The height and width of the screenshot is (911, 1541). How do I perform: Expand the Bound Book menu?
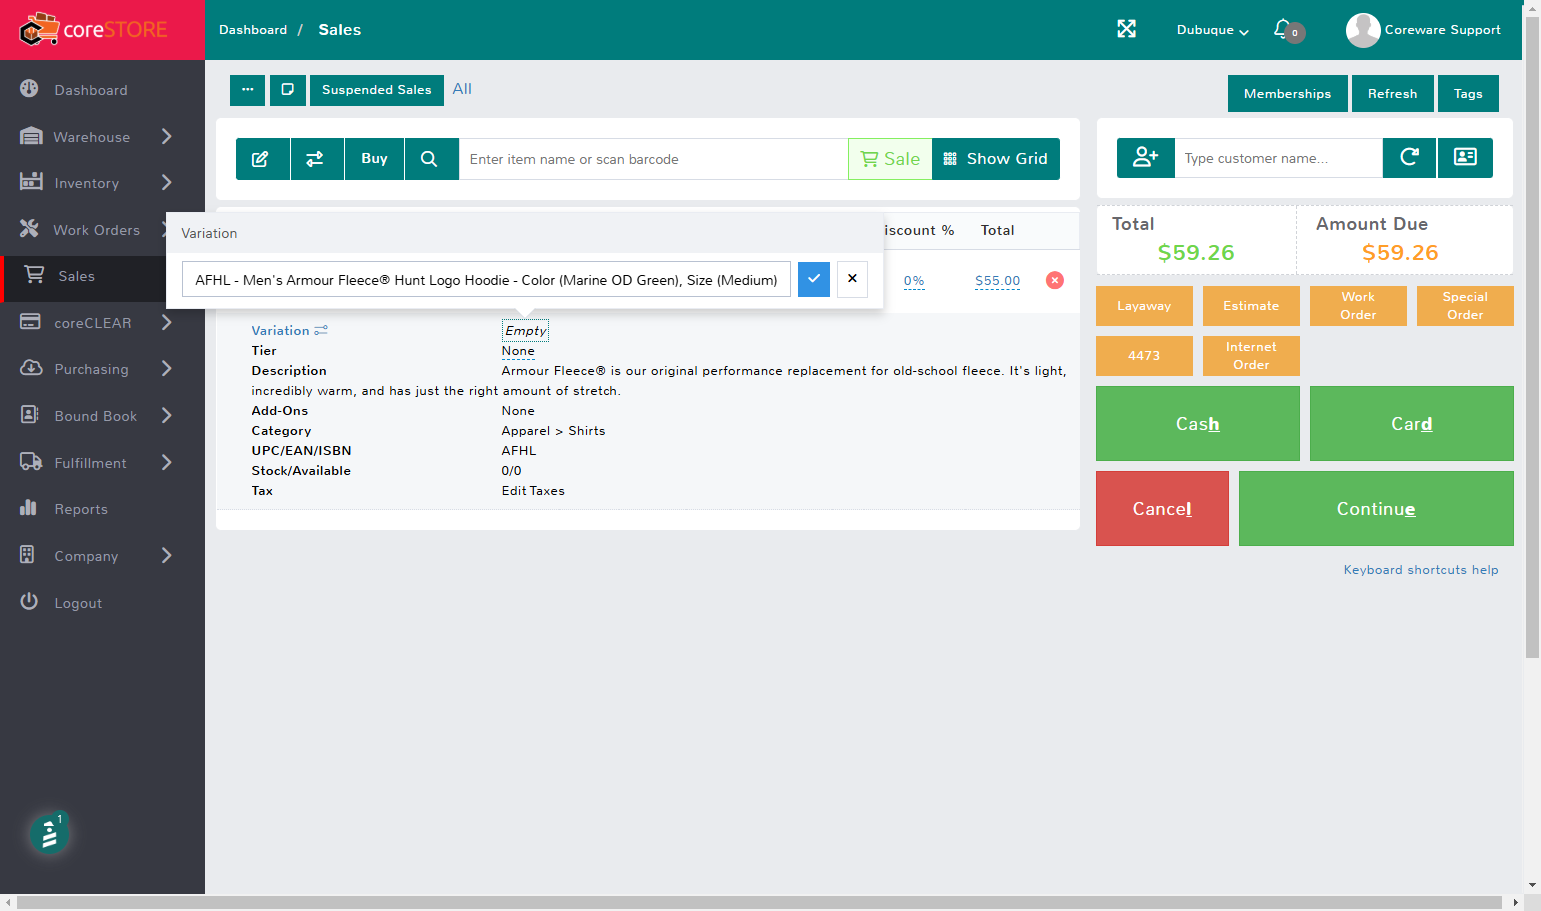tap(95, 416)
